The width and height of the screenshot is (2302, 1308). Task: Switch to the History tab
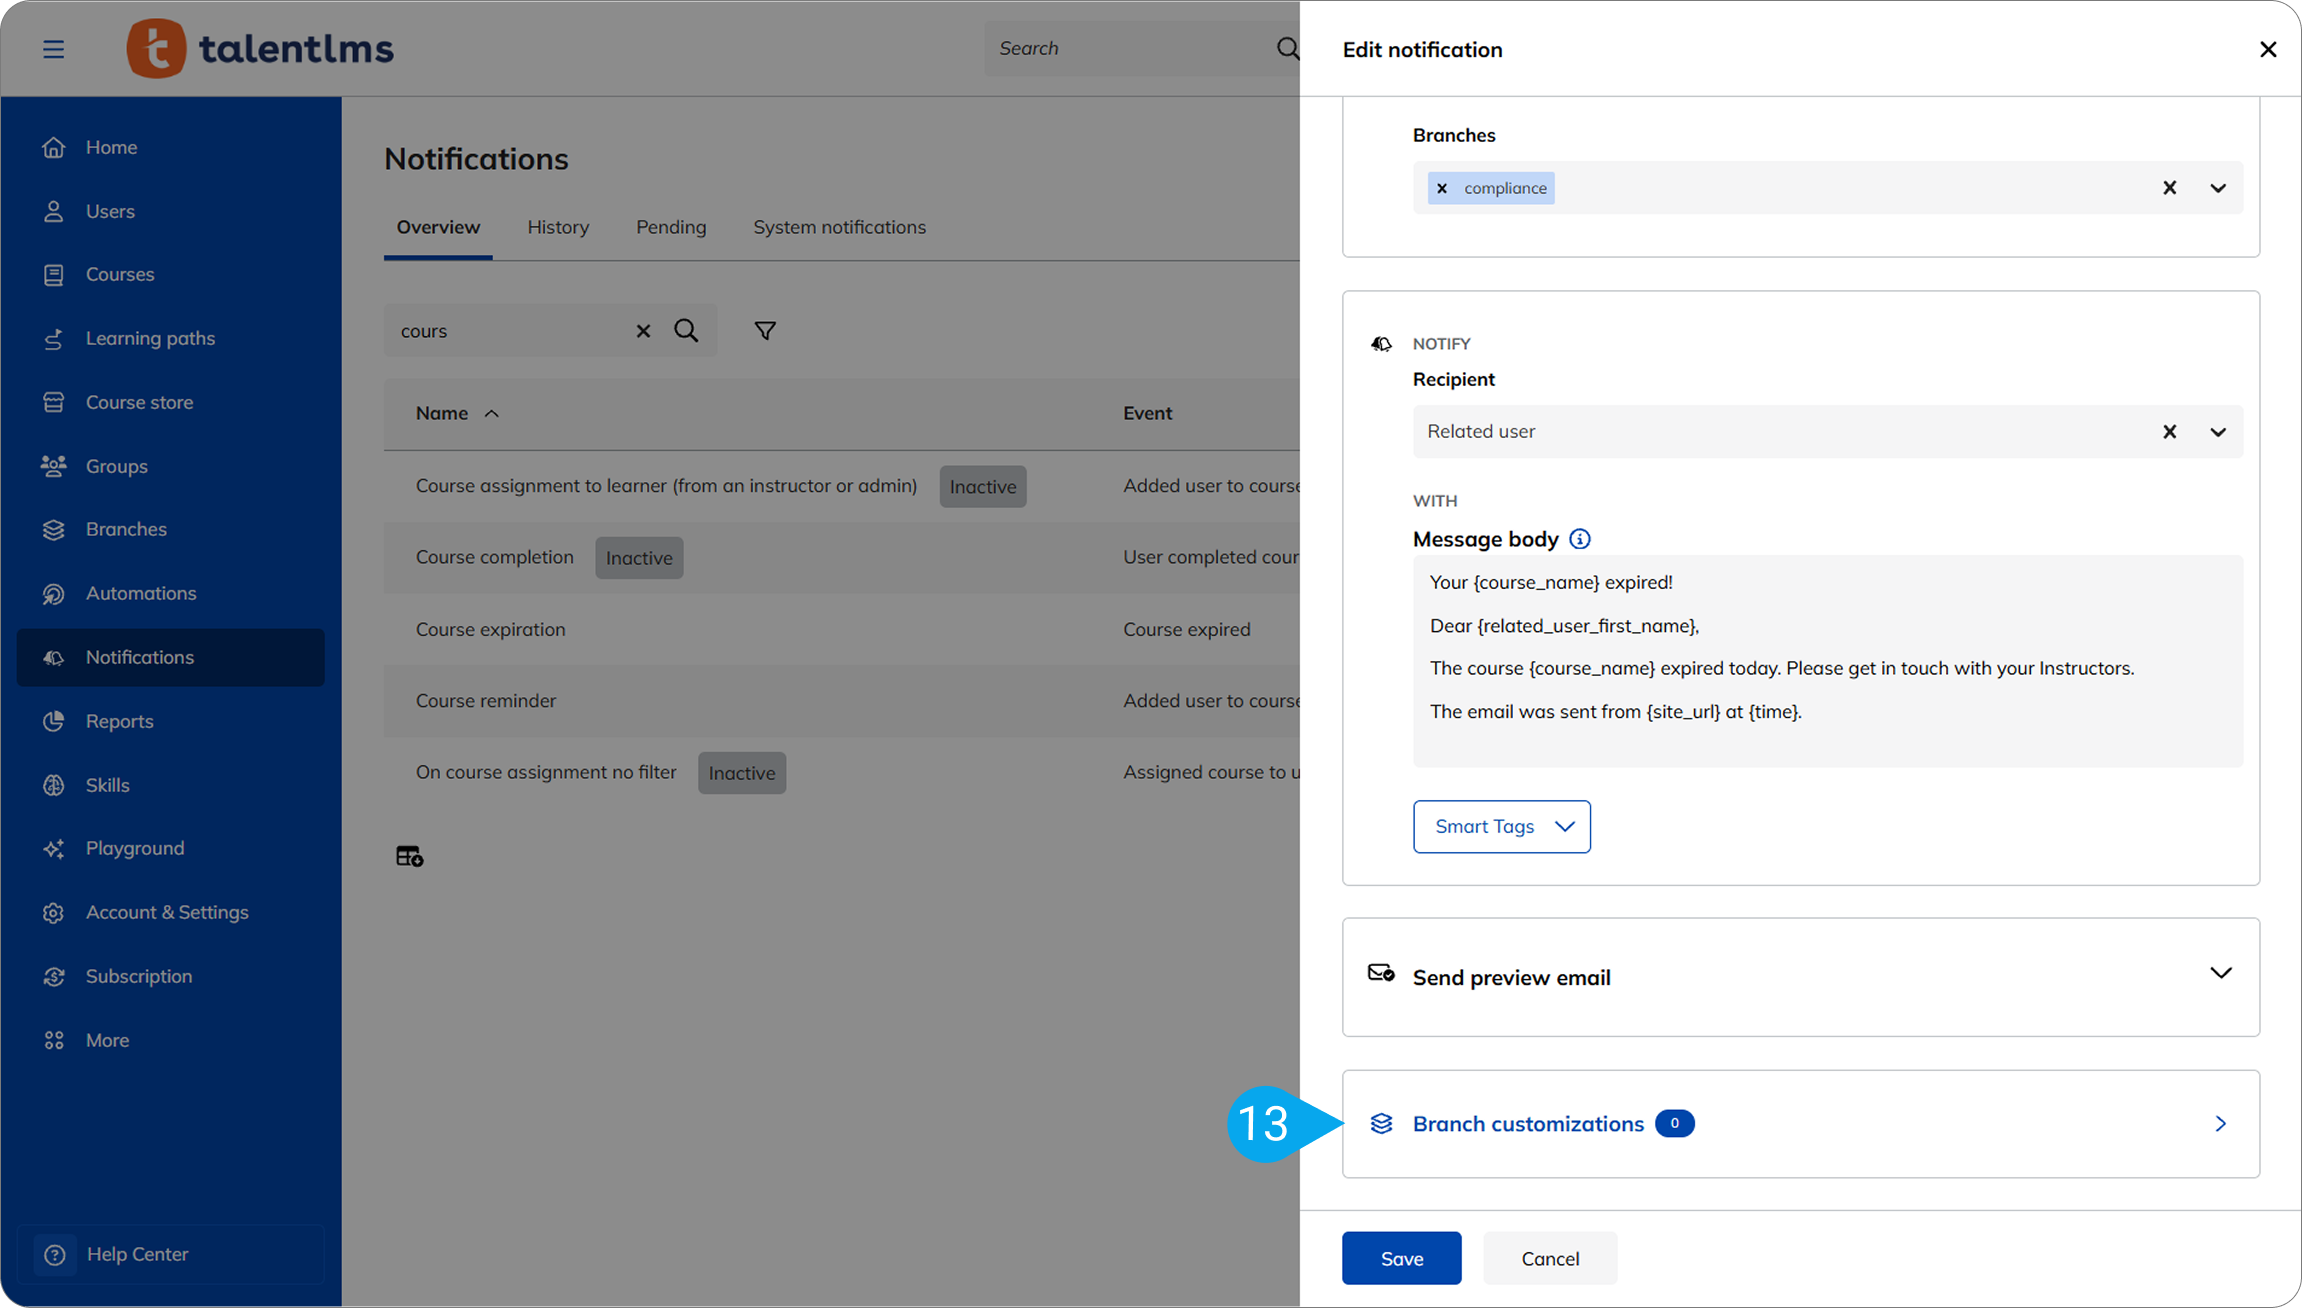click(x=558, y=227)
